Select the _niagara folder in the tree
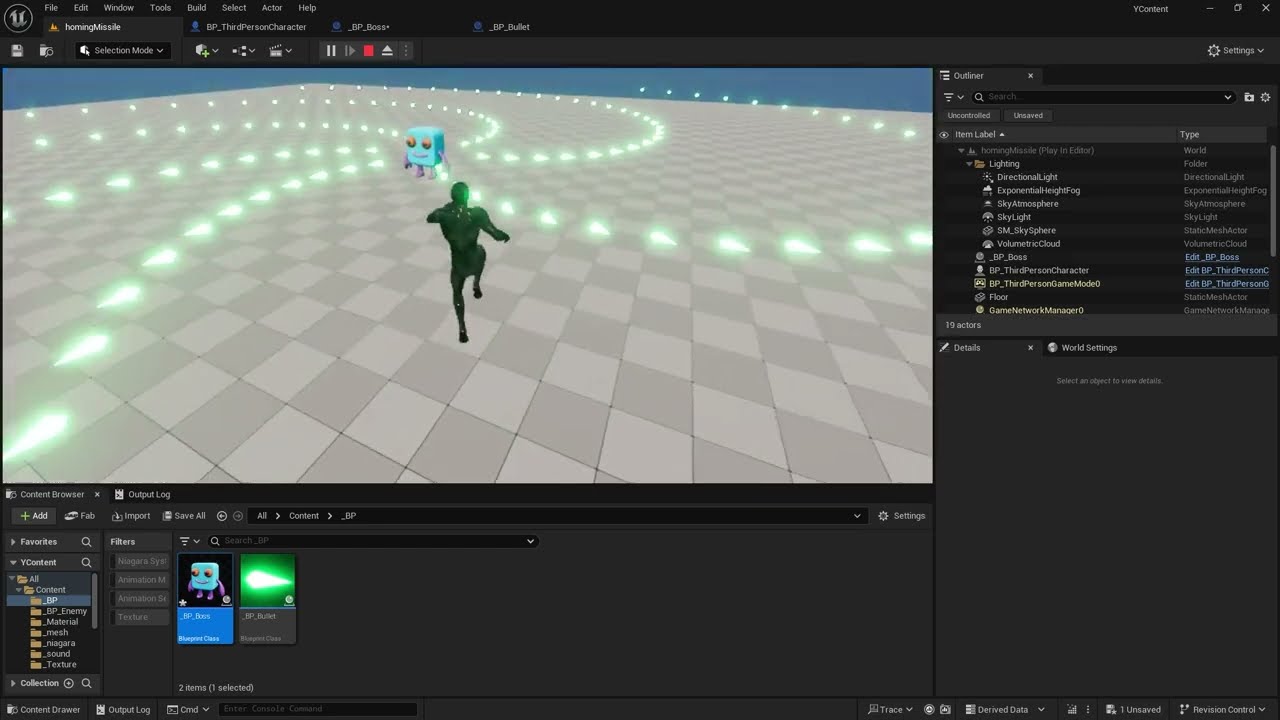The width and height of the screenshot is (1280, 720). pyautogui.click(x=60, y=643)
